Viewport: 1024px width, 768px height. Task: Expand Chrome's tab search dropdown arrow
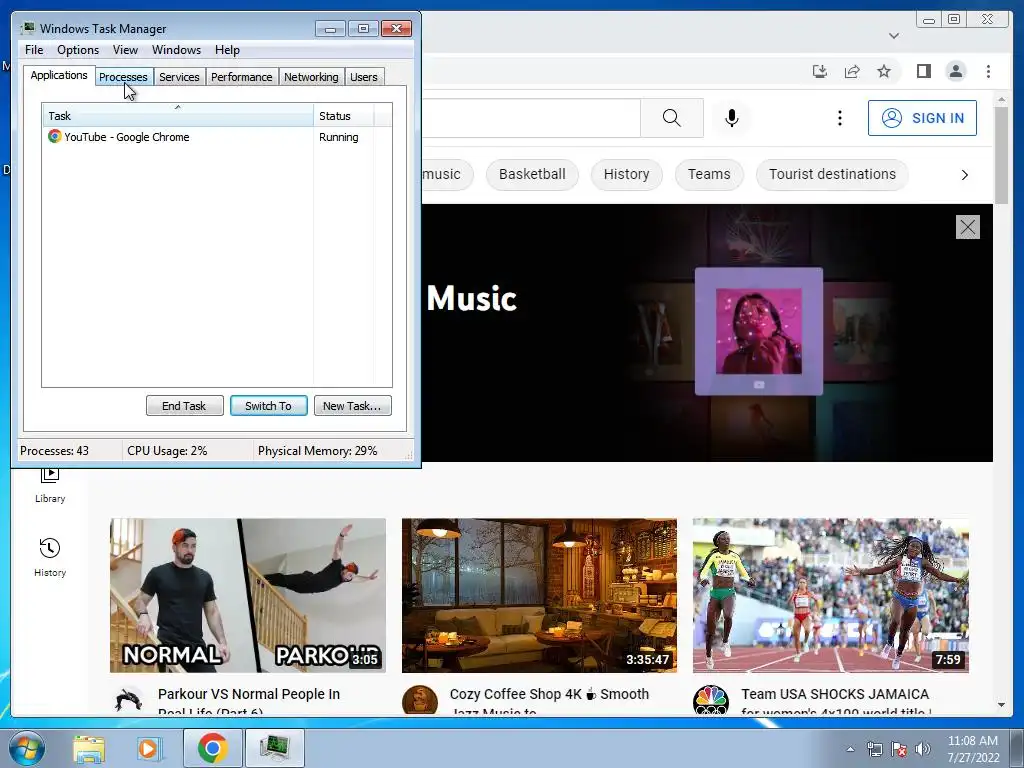pos(894,36)
